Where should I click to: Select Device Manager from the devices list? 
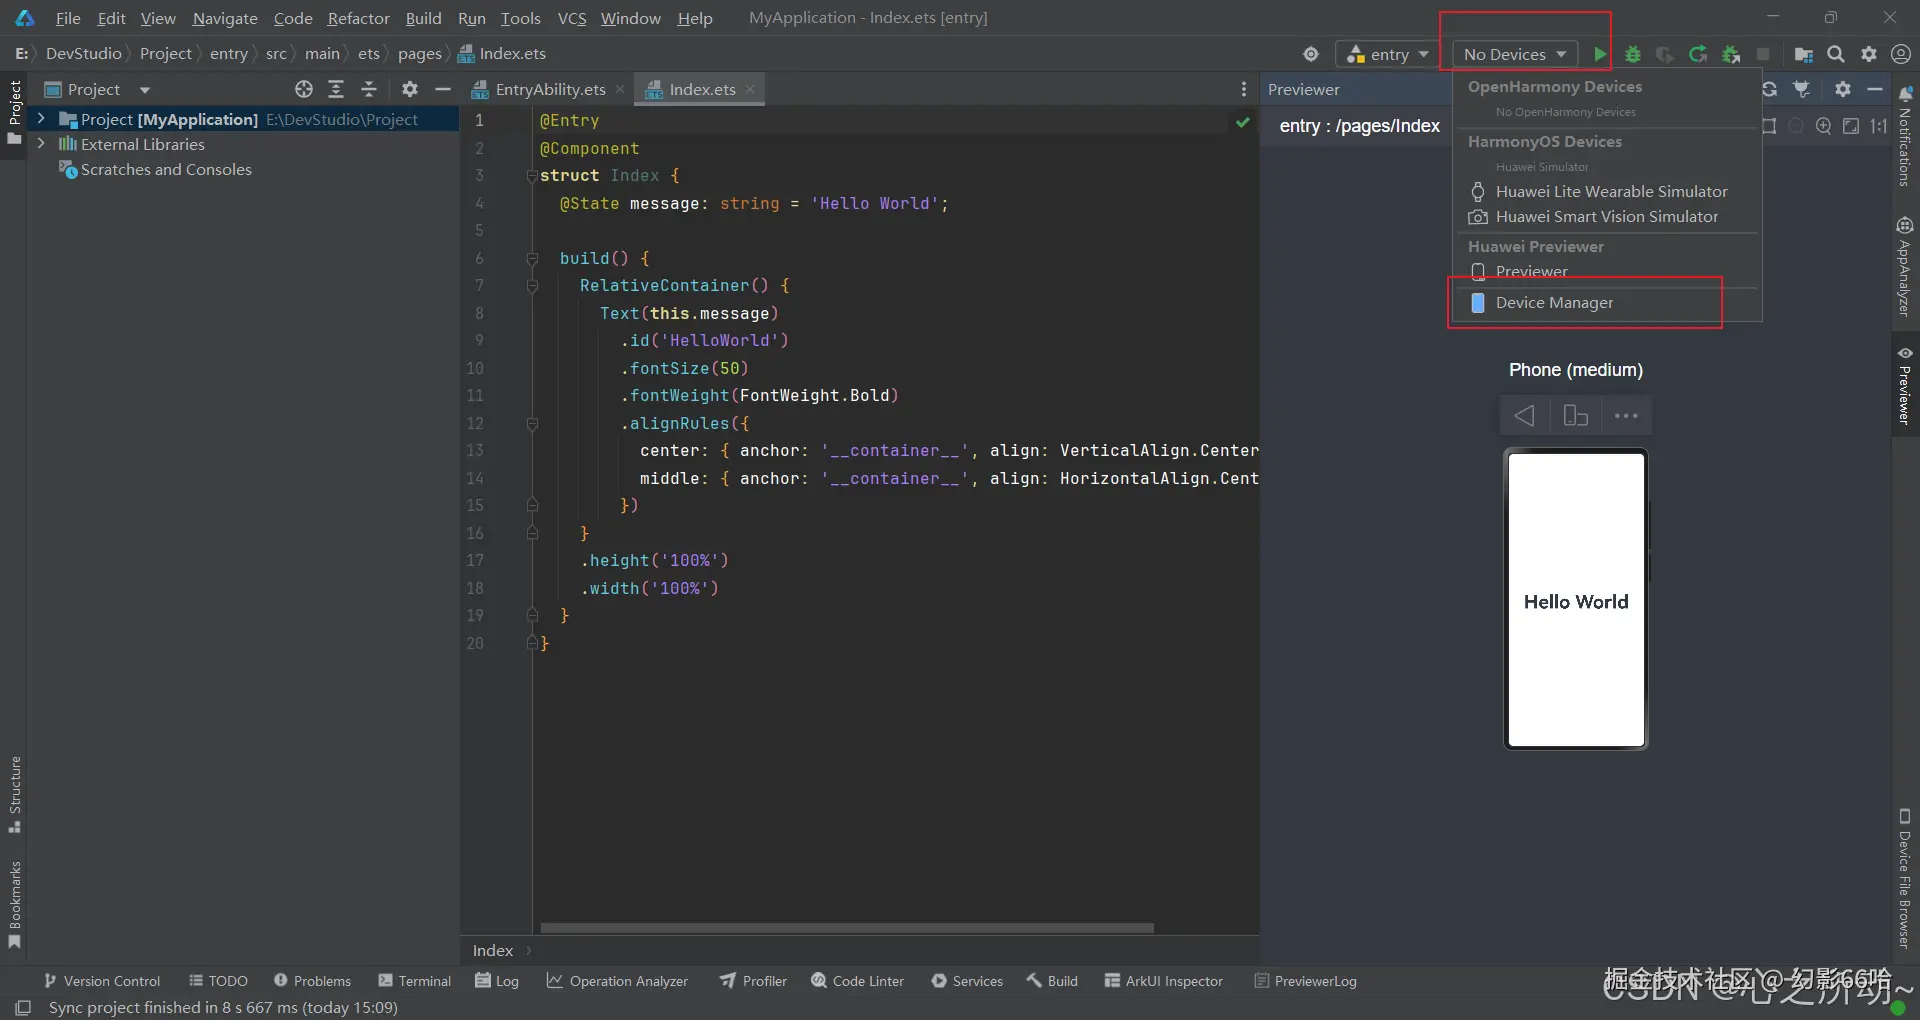(1554, 302)
